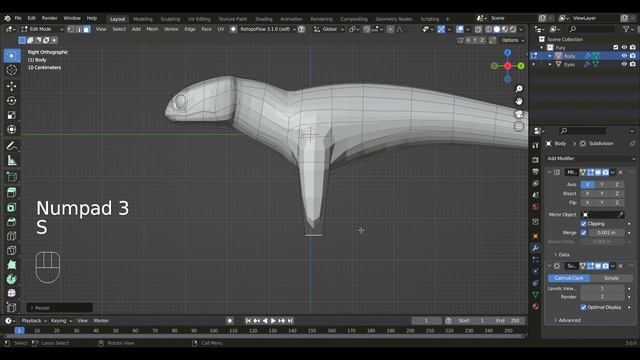Click the Play animation button
Image resolution: width=640 pixels, height=360 pixels.
(273, 321)
